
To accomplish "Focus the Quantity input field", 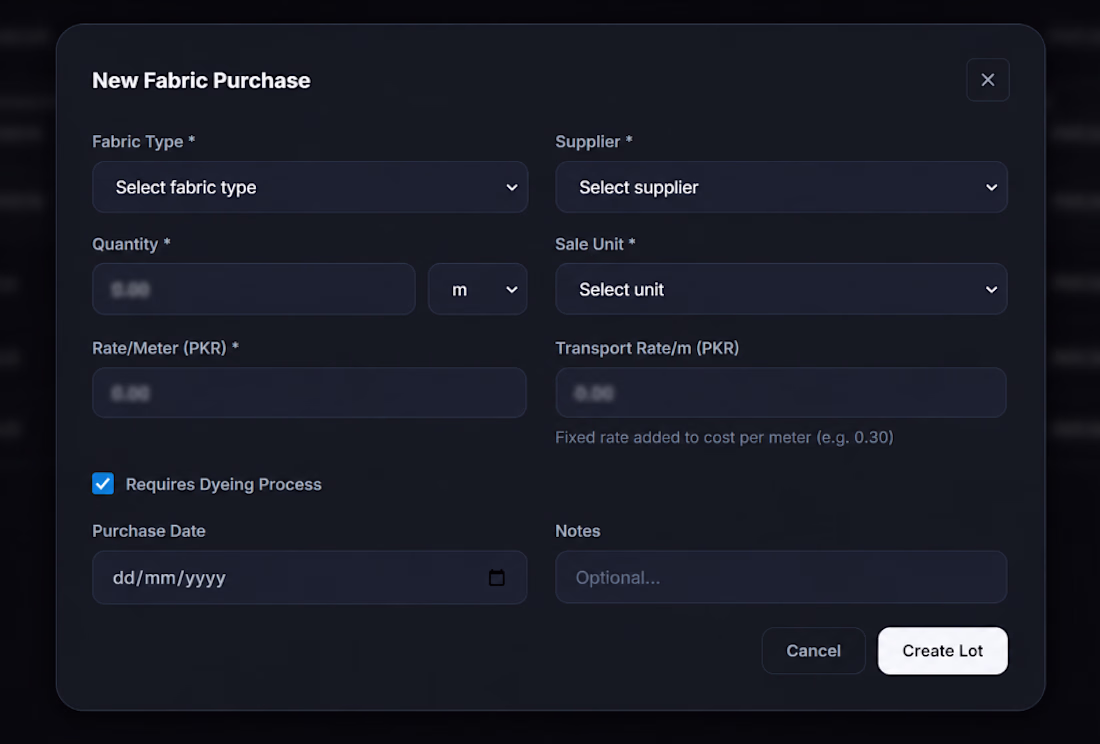I will point(254,290).
